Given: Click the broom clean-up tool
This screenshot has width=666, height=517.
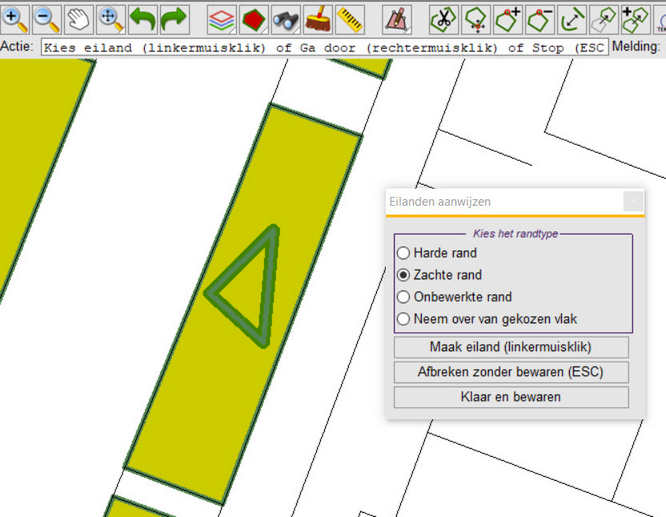Looking at the screenshot, I should (x=318, y=20).
